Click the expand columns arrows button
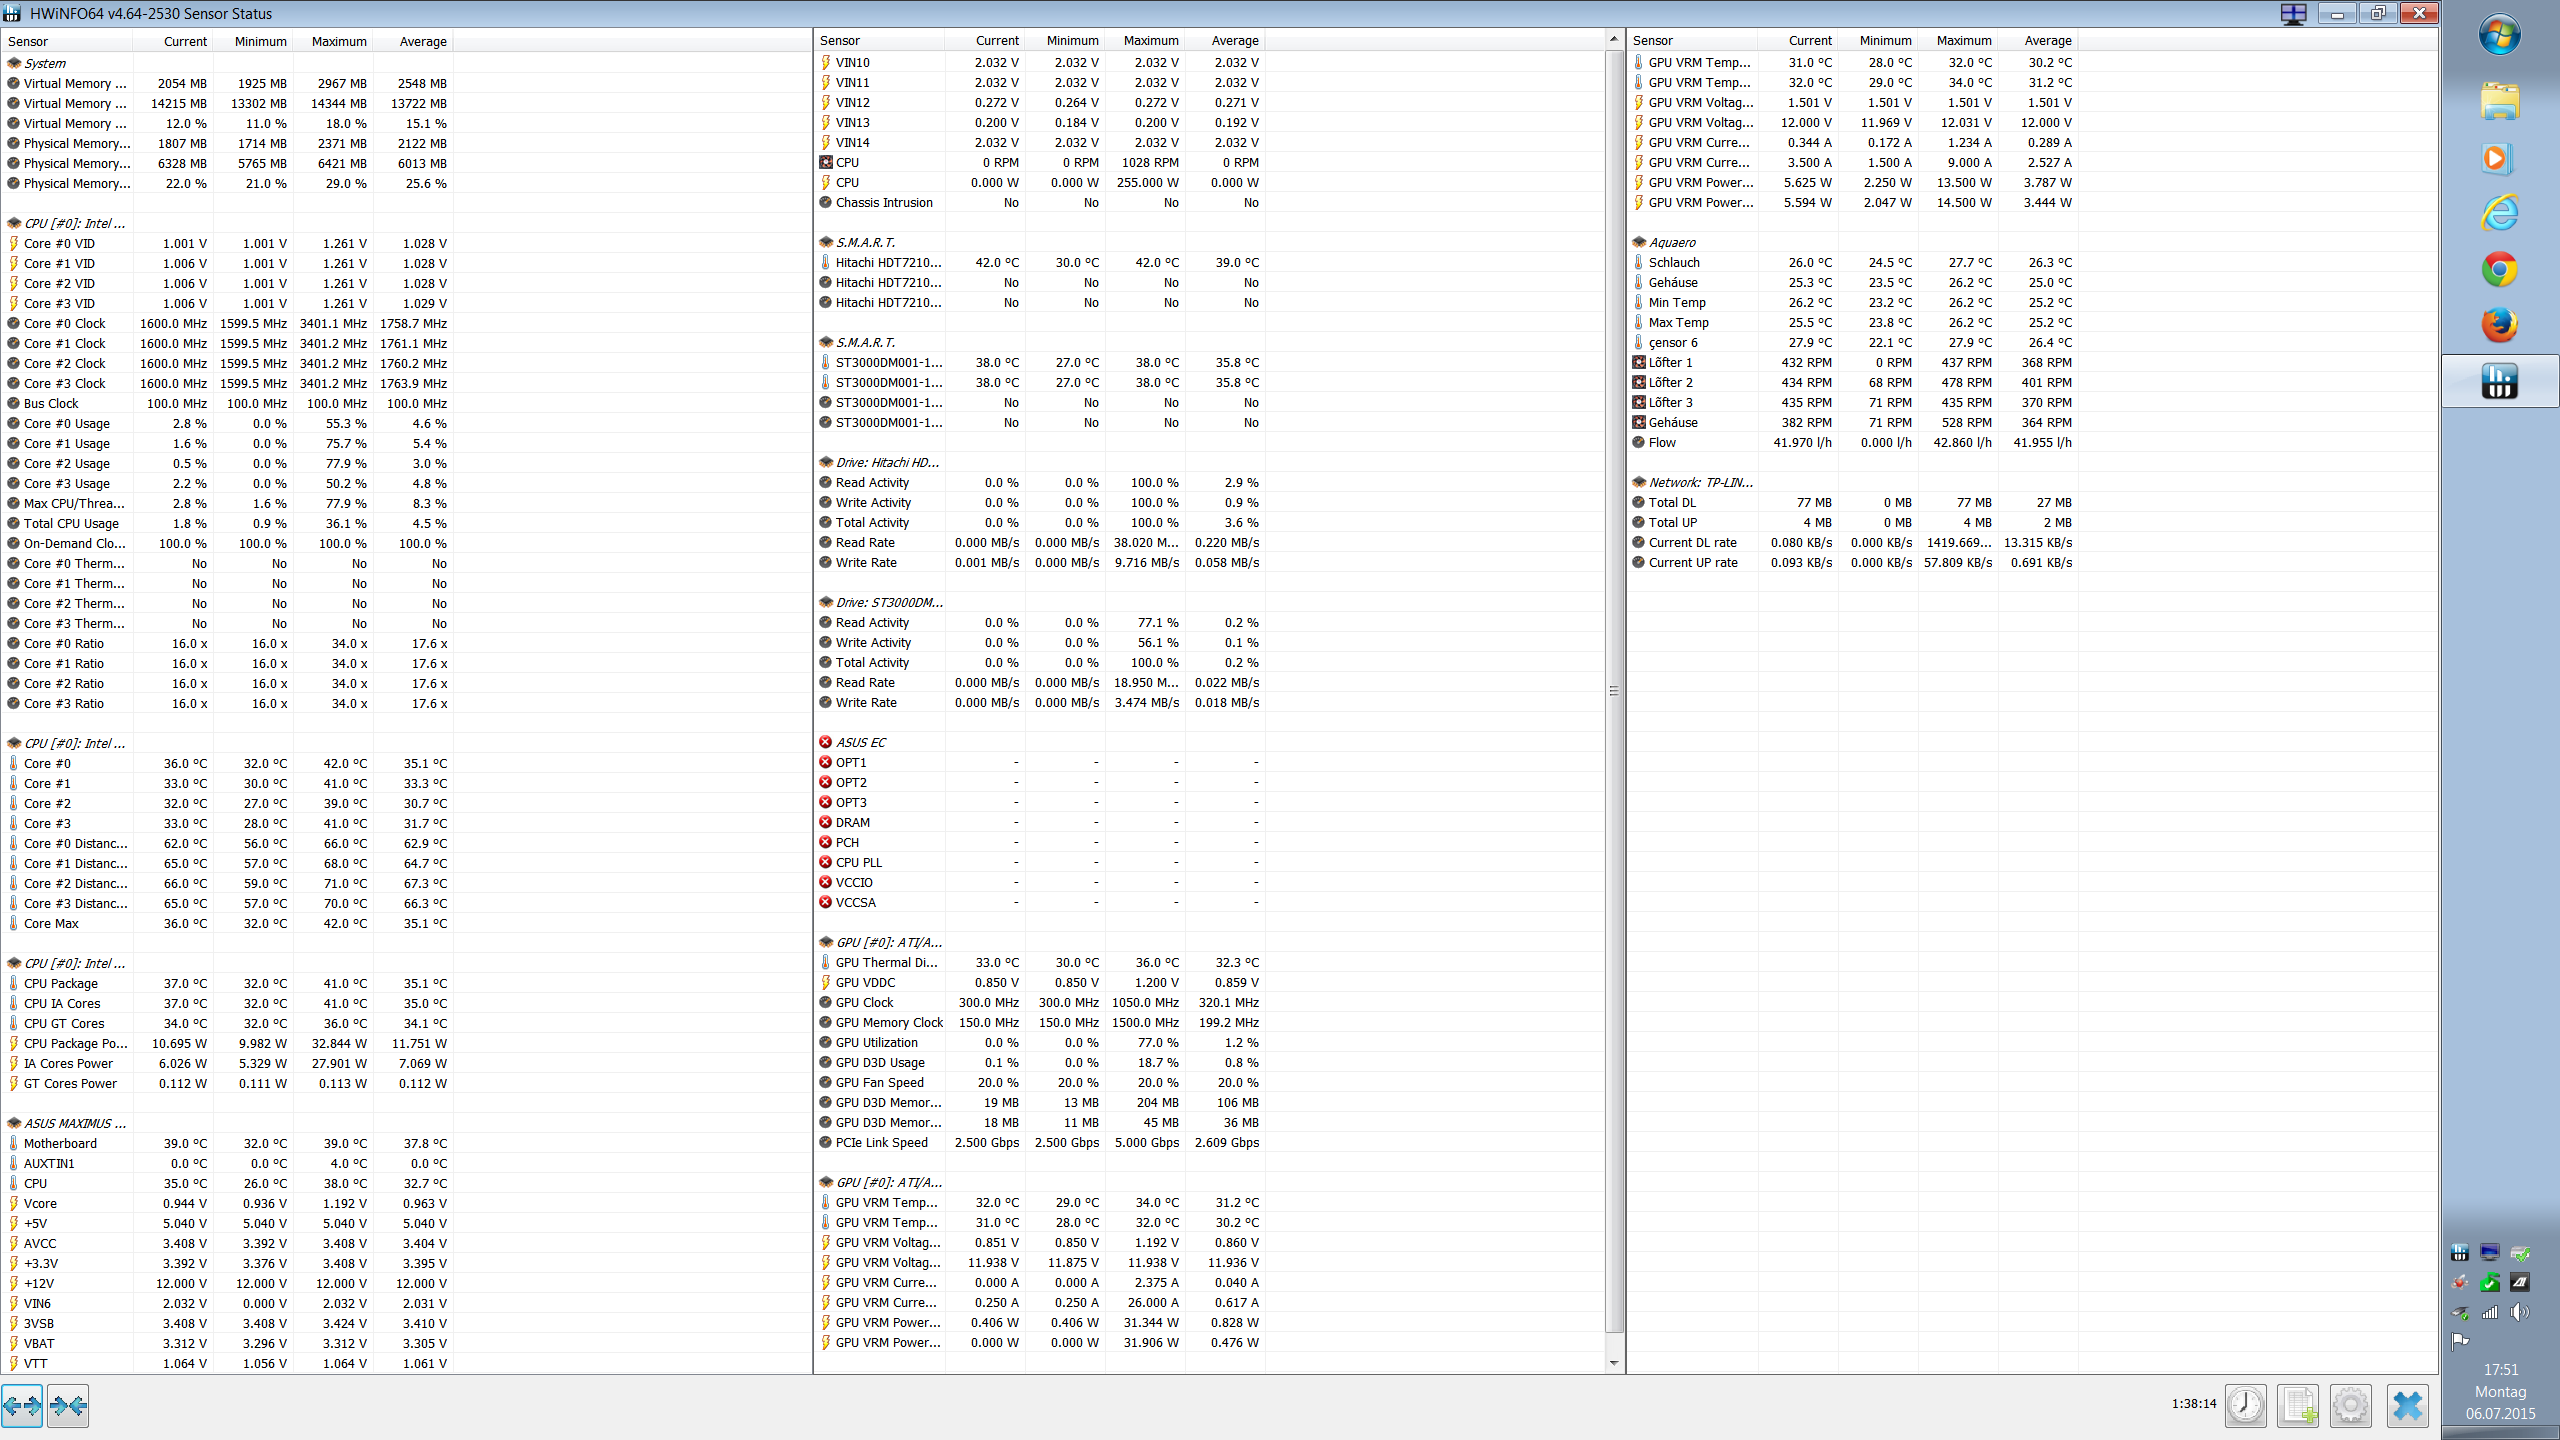2560x1440 pixels. [22, 1406]
